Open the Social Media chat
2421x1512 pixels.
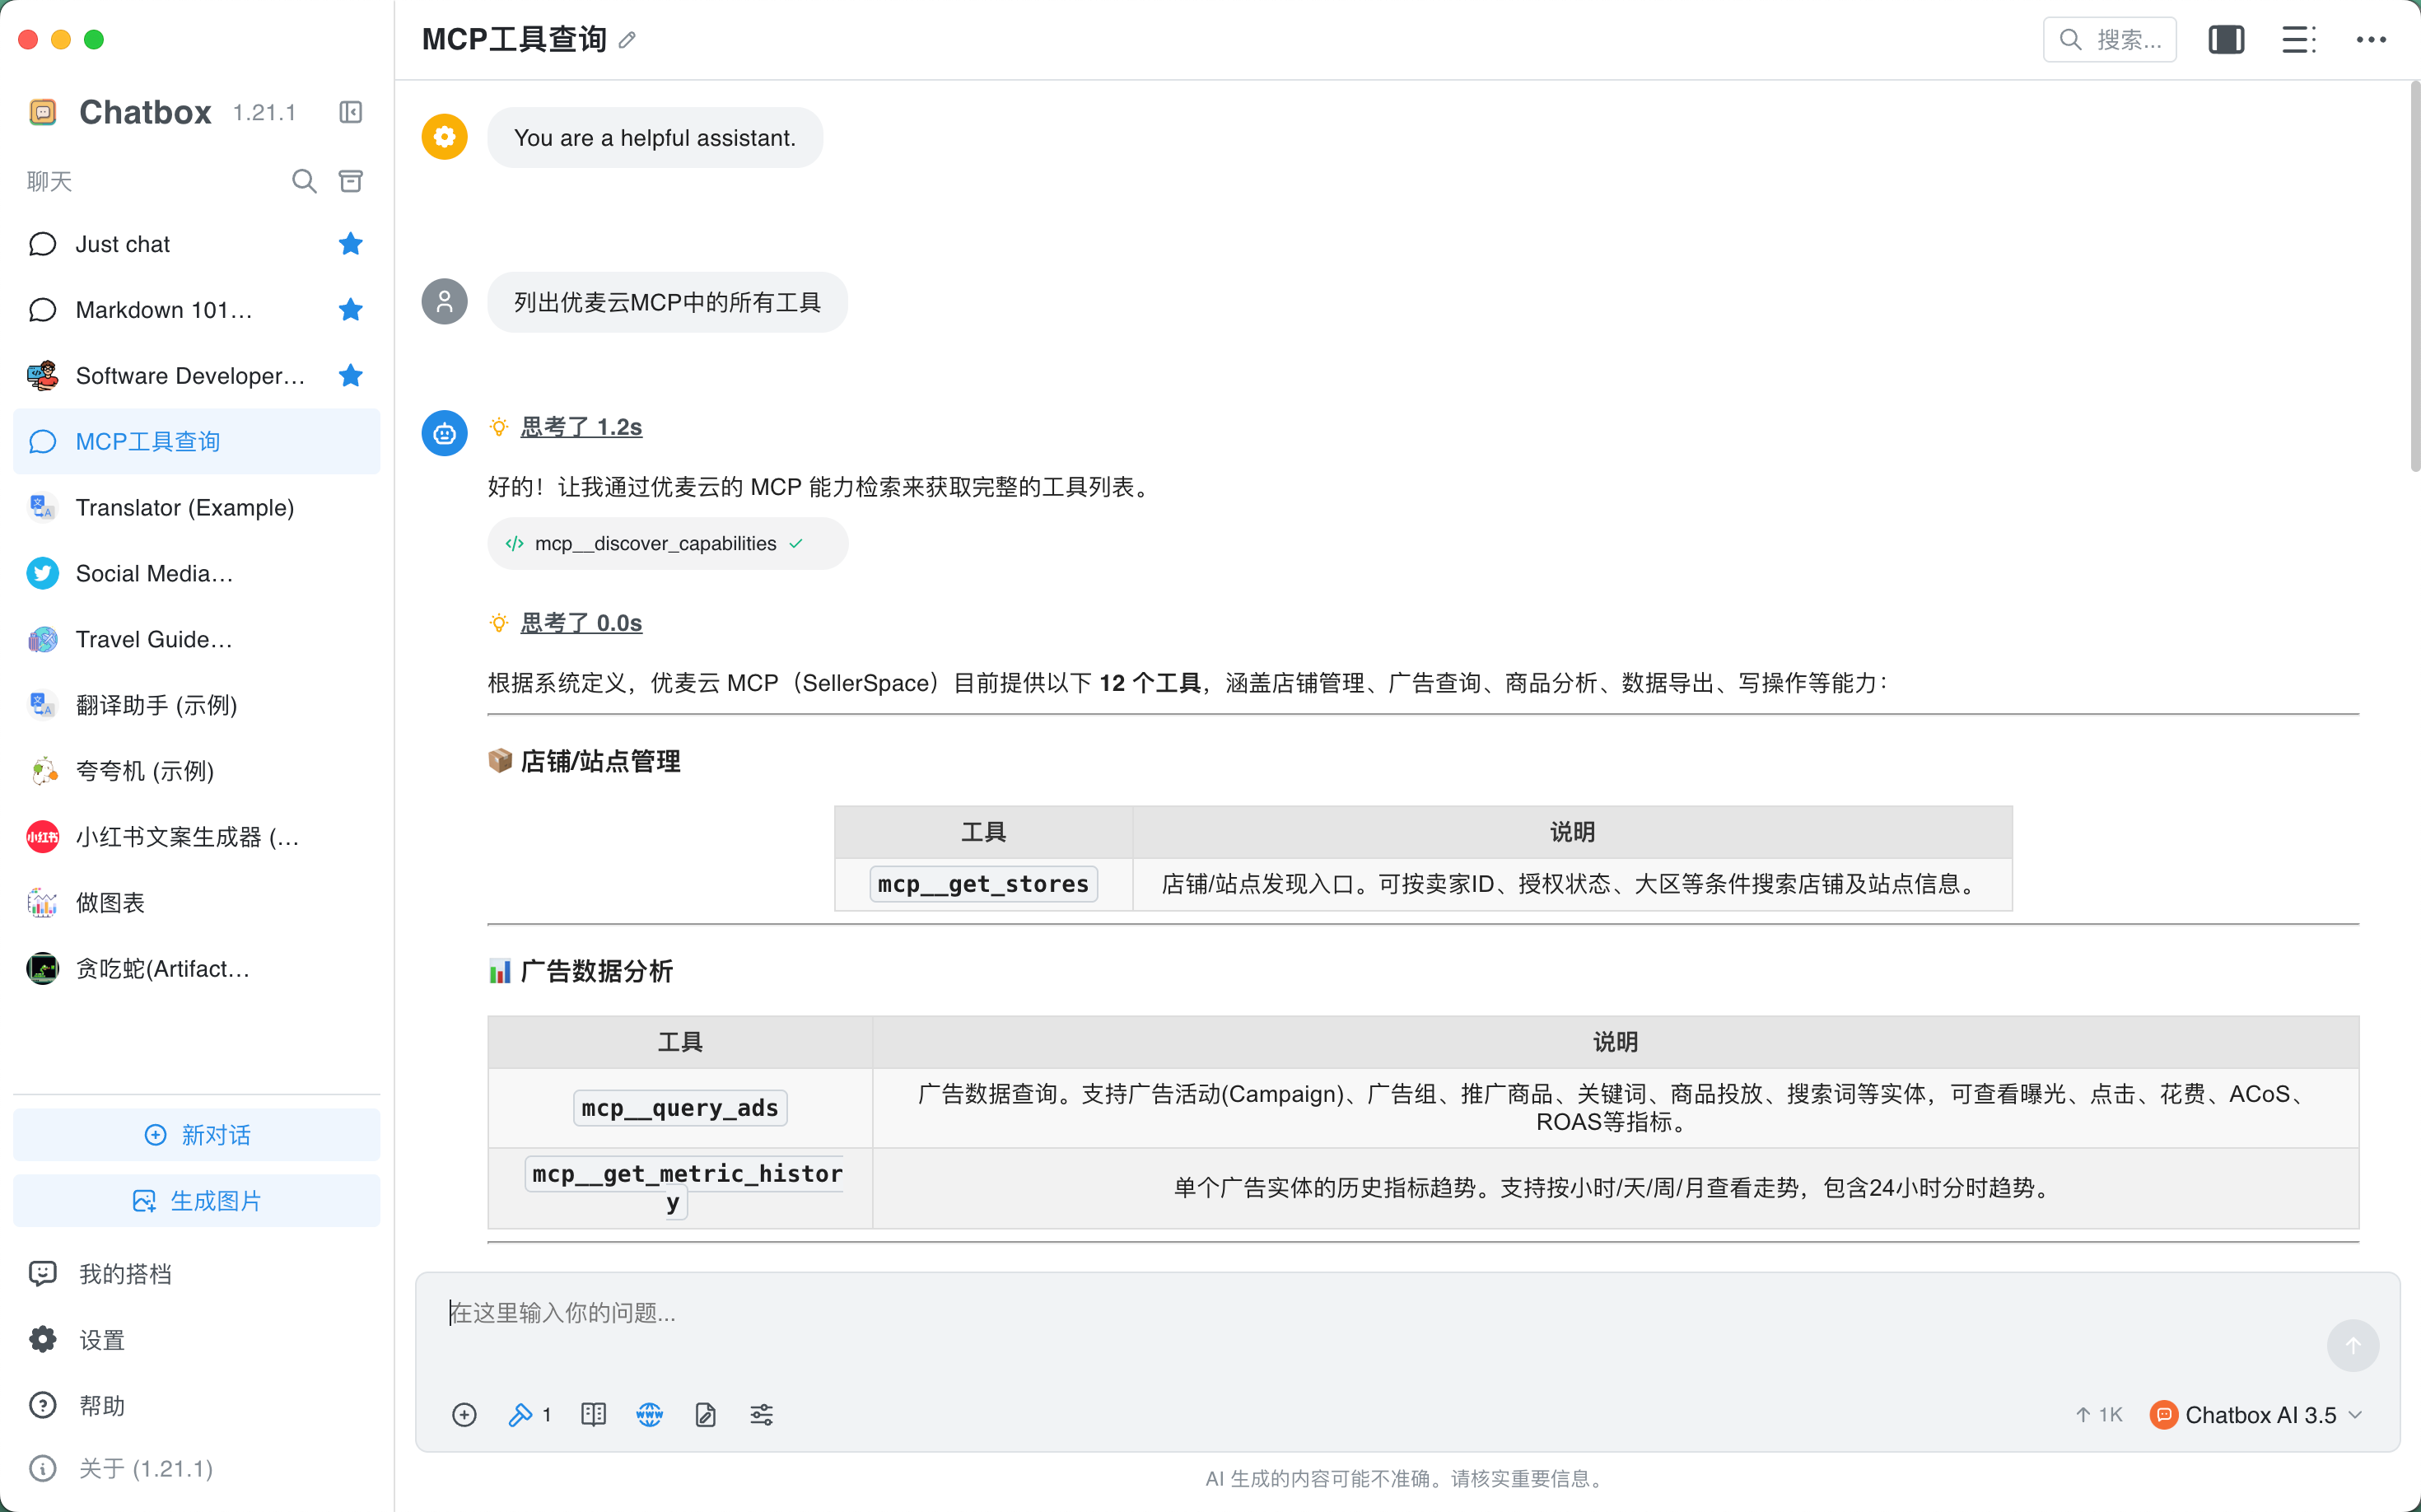197,573
